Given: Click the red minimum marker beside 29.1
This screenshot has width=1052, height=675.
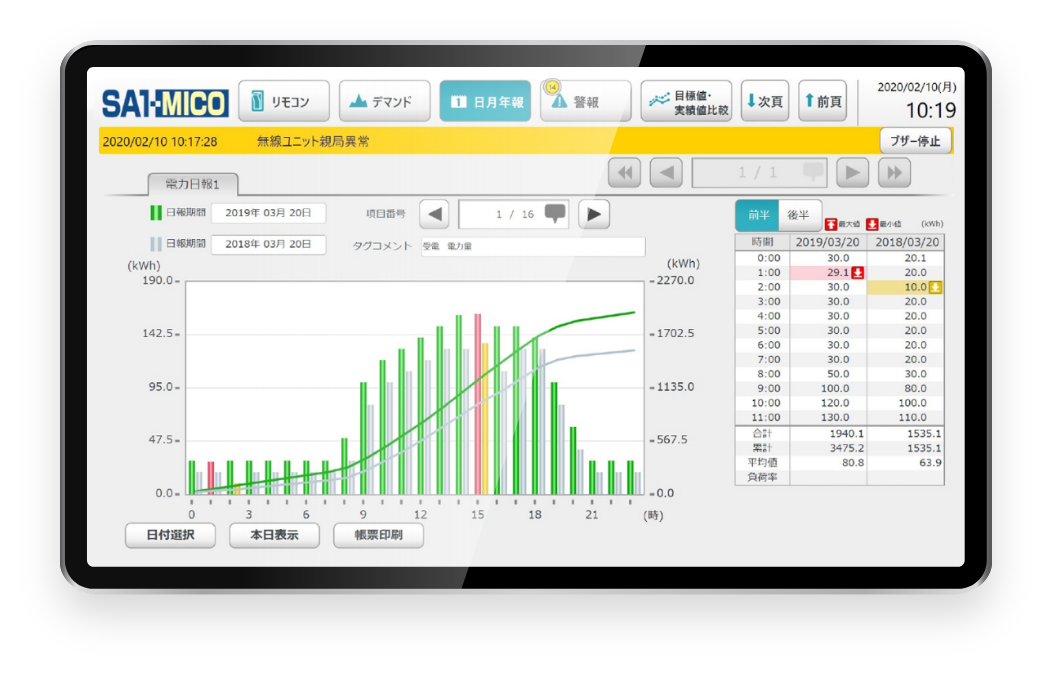Looking at the screenshot, I should pos(857,272).
